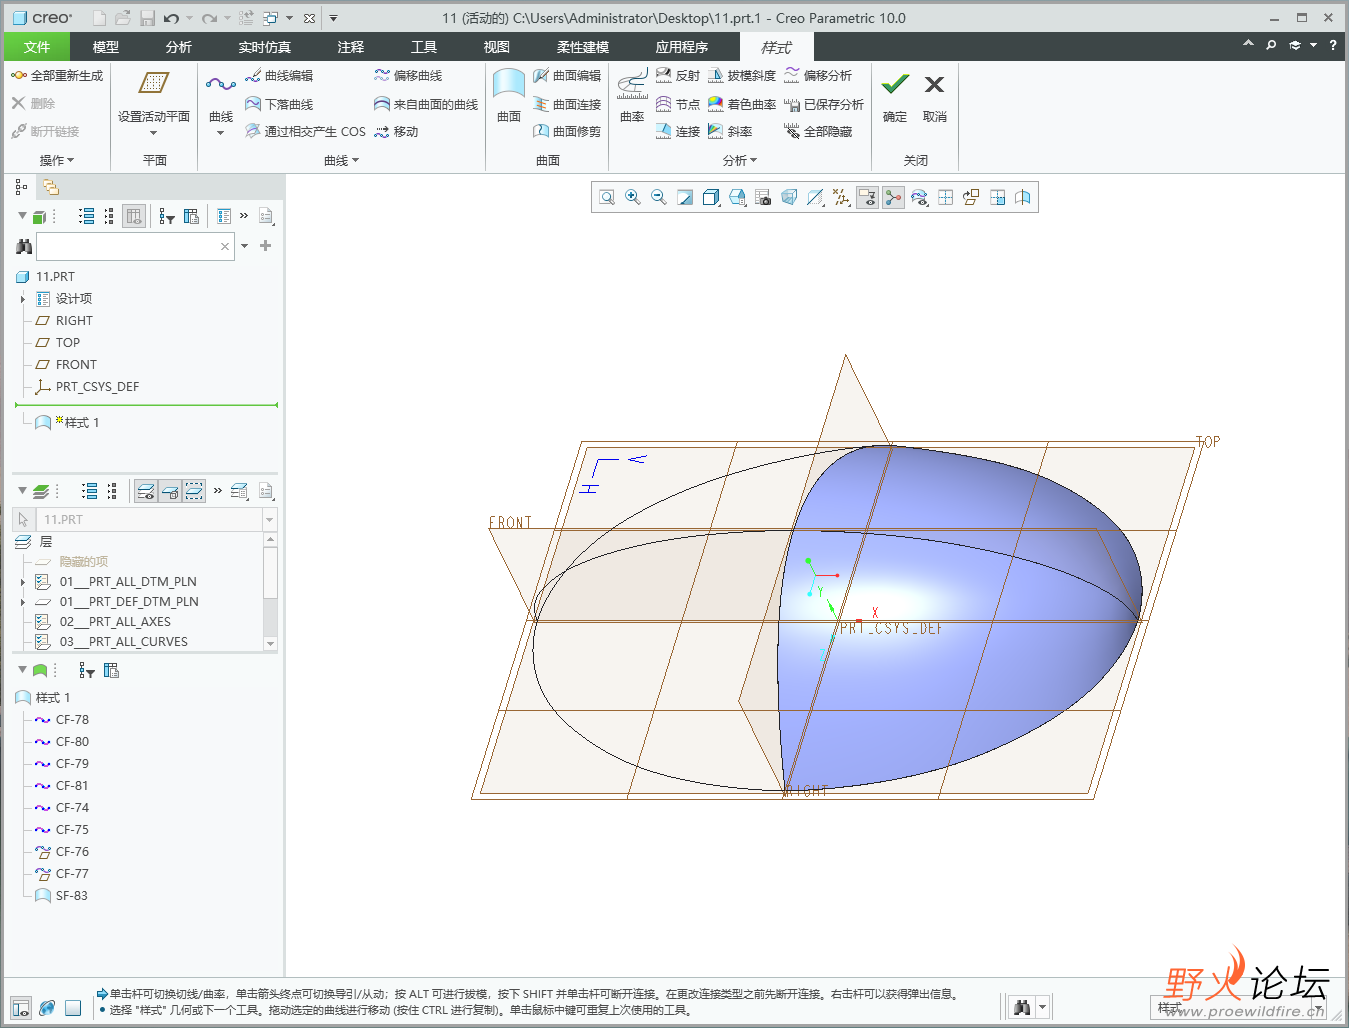Toggle annotation display button in graphics toolbar
Viewport: 1349px width, 1028px height.
(x=867, y=197)
